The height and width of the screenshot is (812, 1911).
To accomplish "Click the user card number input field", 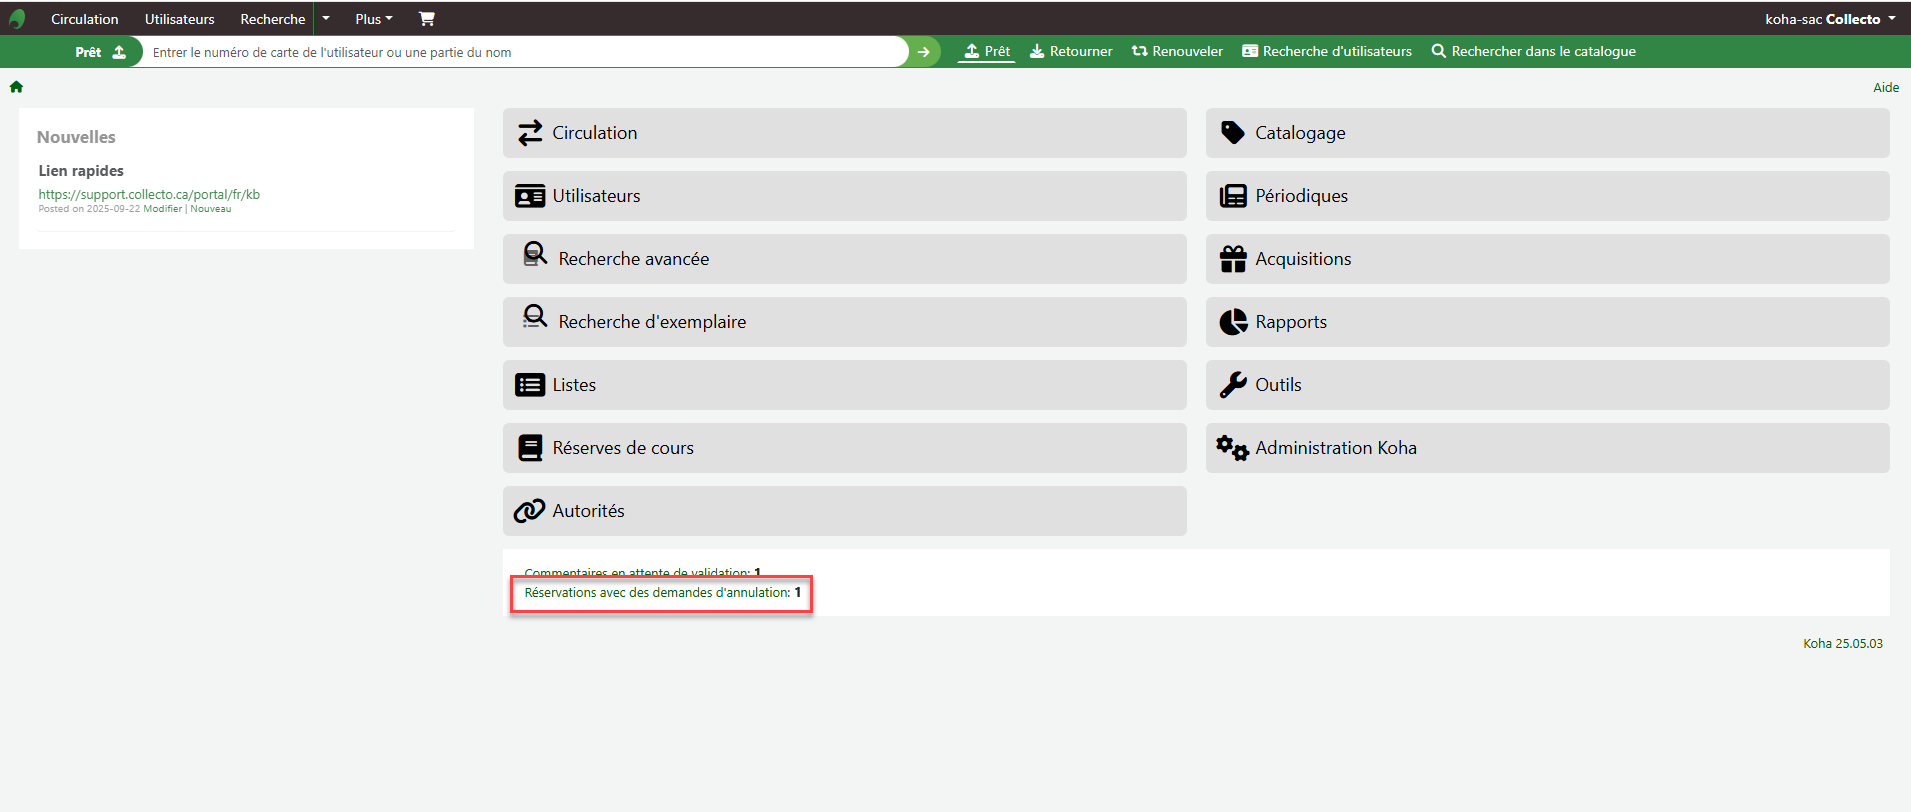I will click(525, 52).
